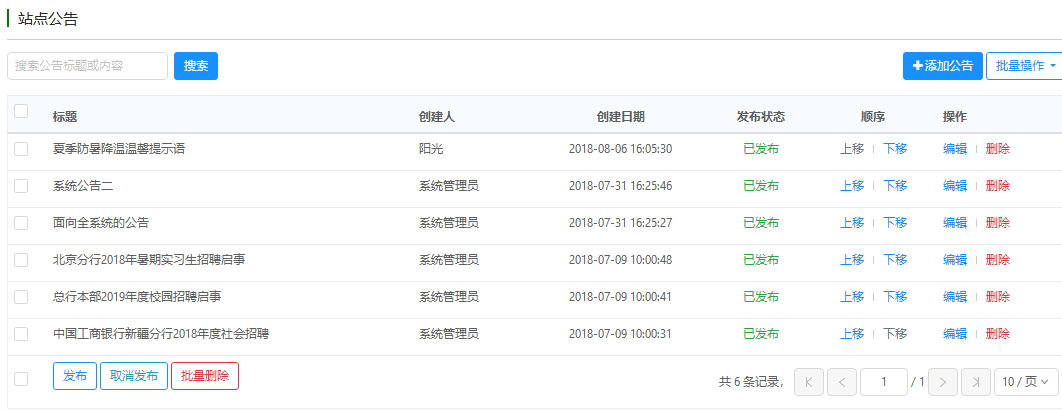Select checkbox for 系统公告二 row

coord(21,186)
